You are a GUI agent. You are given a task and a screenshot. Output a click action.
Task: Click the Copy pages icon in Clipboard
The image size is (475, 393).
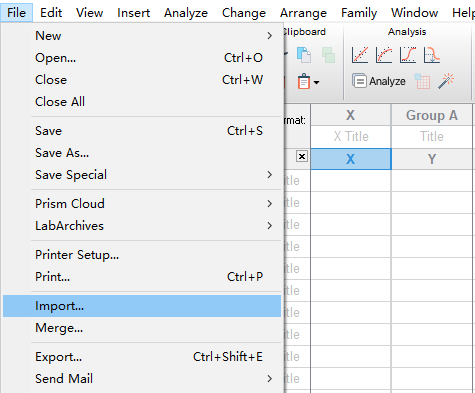(x=304, y=55)
